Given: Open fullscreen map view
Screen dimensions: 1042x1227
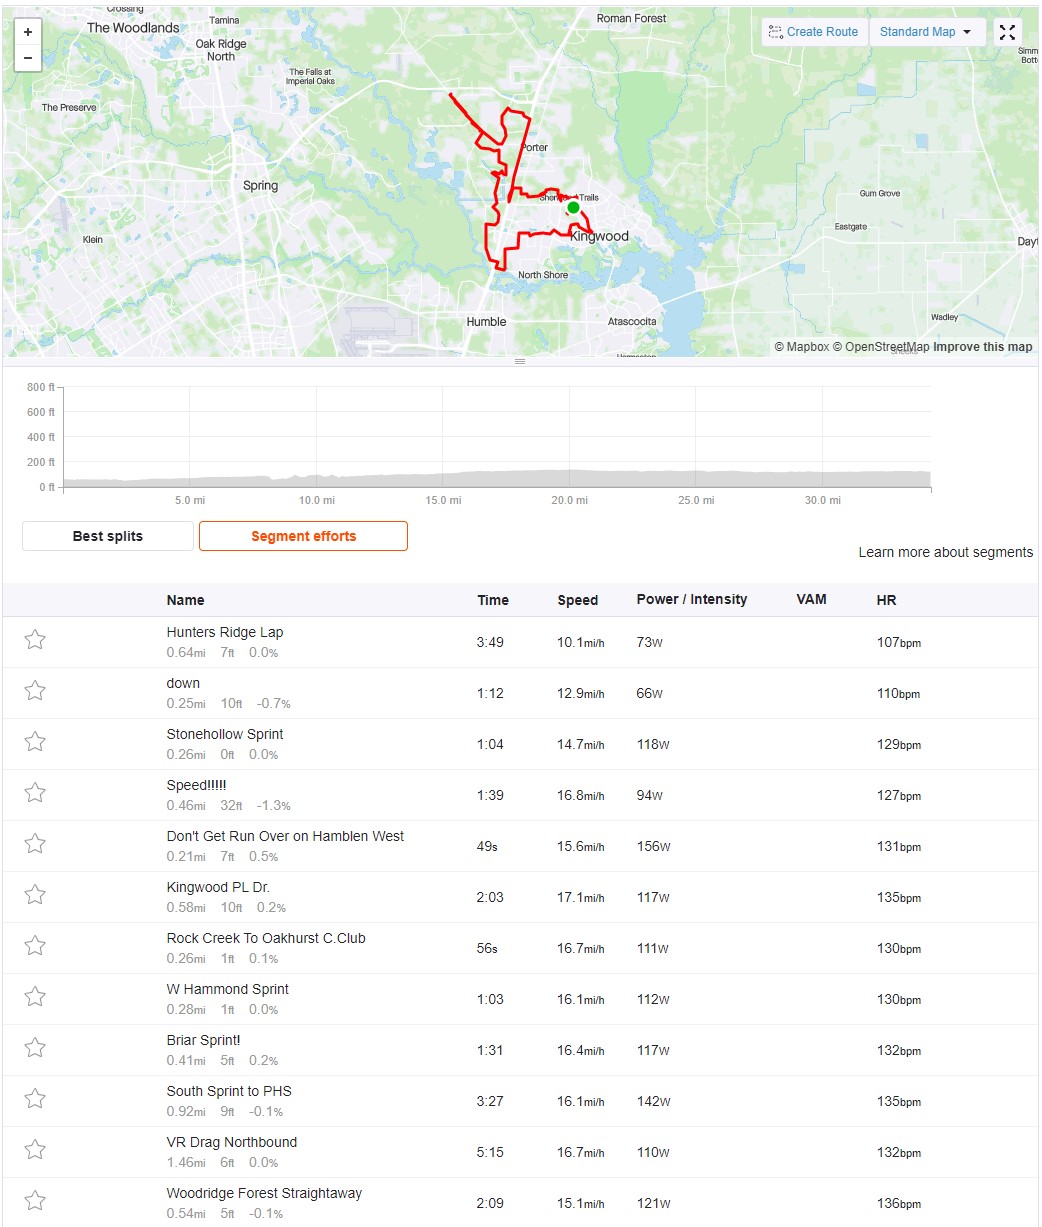Looking at the screenshot, I should [1007, 32].
